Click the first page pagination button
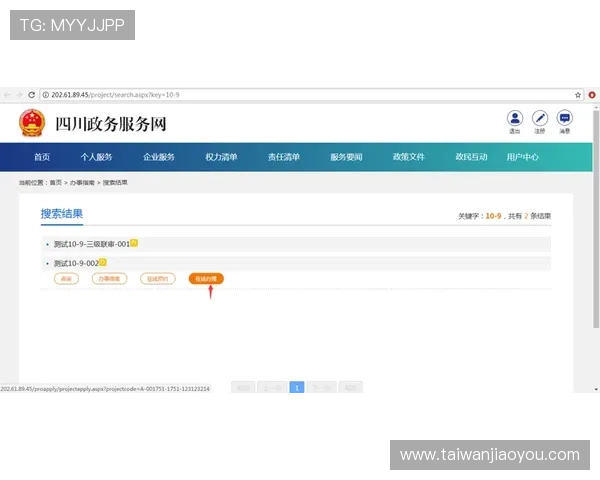 243,387
